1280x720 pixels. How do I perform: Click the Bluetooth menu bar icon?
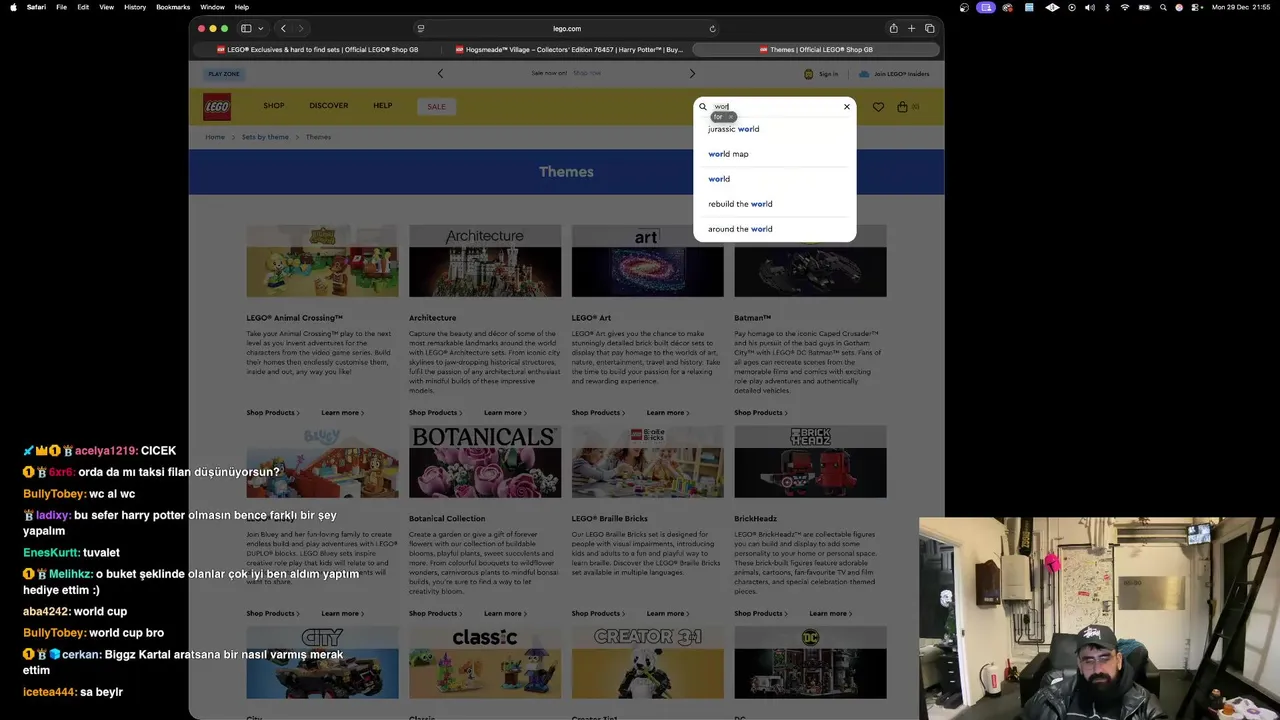pyautogui.click(x=1107, y=7)
